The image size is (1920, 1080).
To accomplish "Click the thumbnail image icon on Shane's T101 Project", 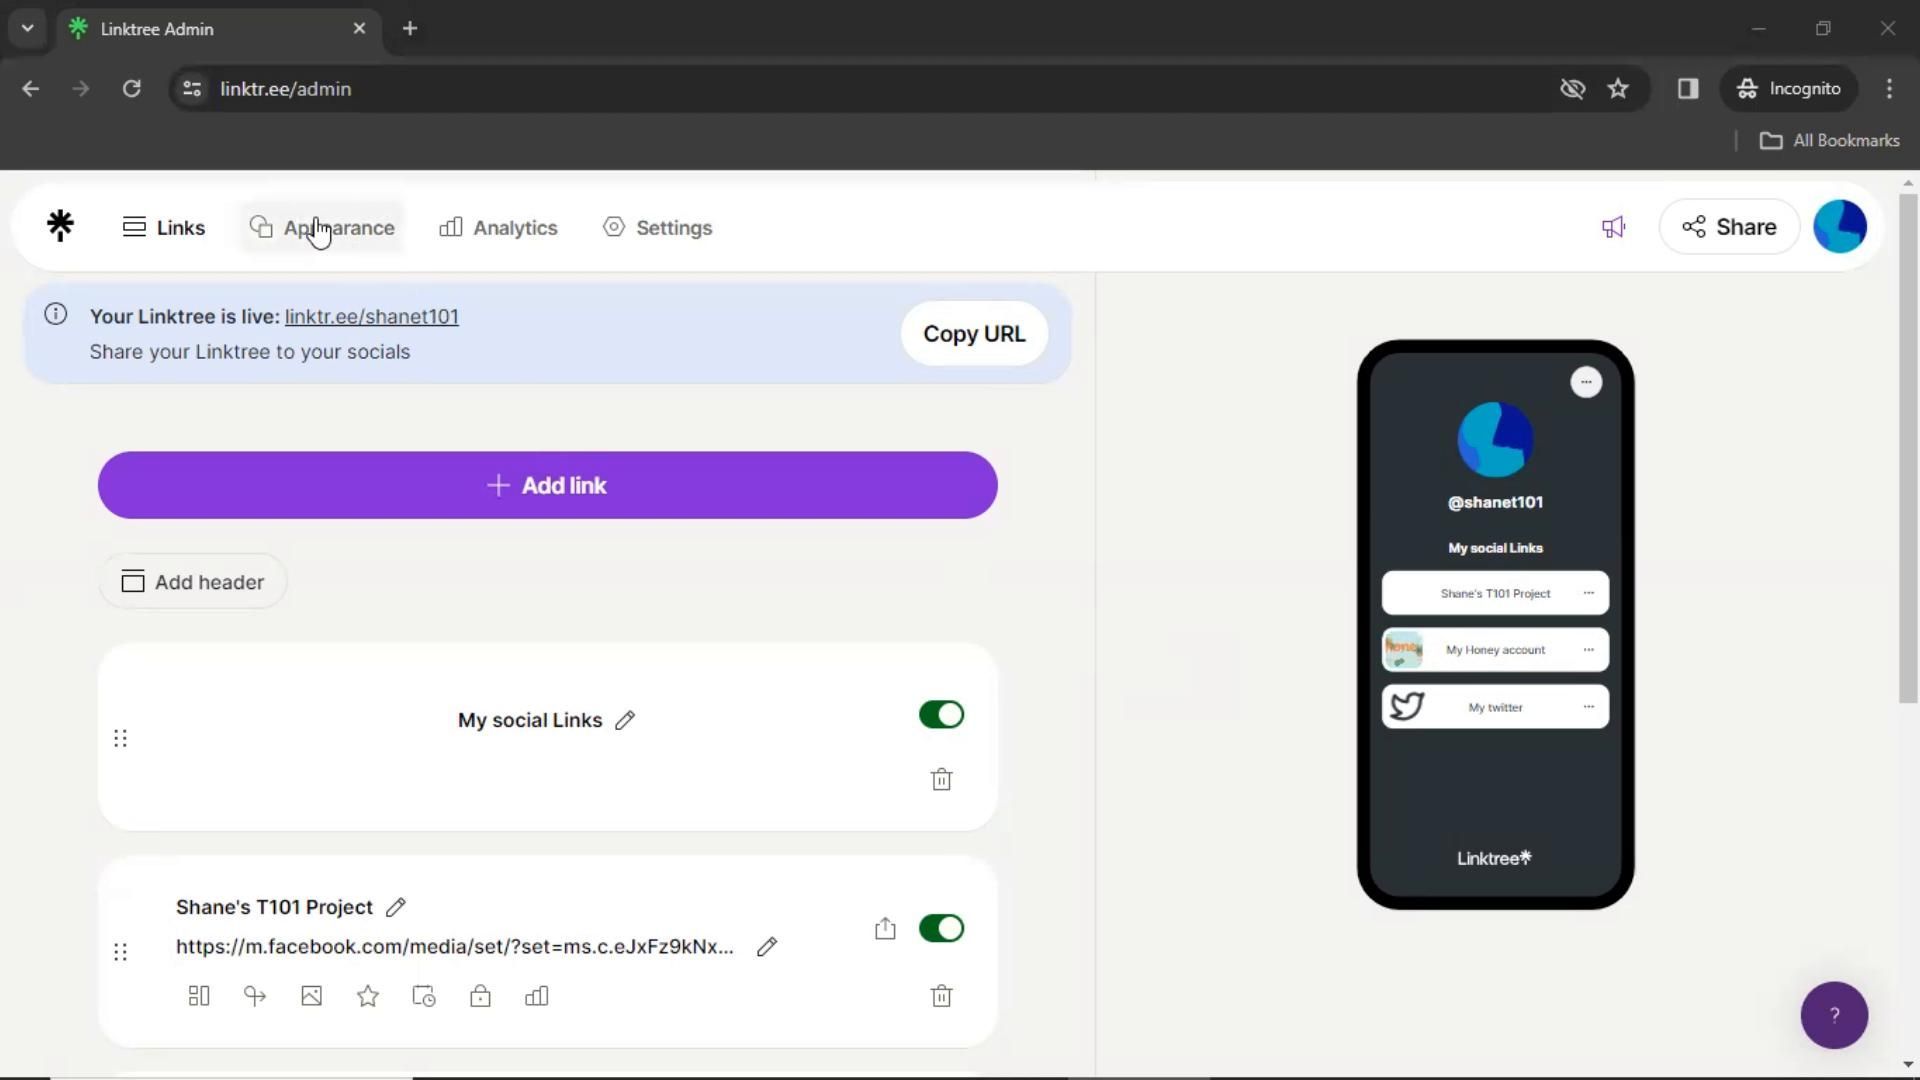I will click(x=311, y=996).
